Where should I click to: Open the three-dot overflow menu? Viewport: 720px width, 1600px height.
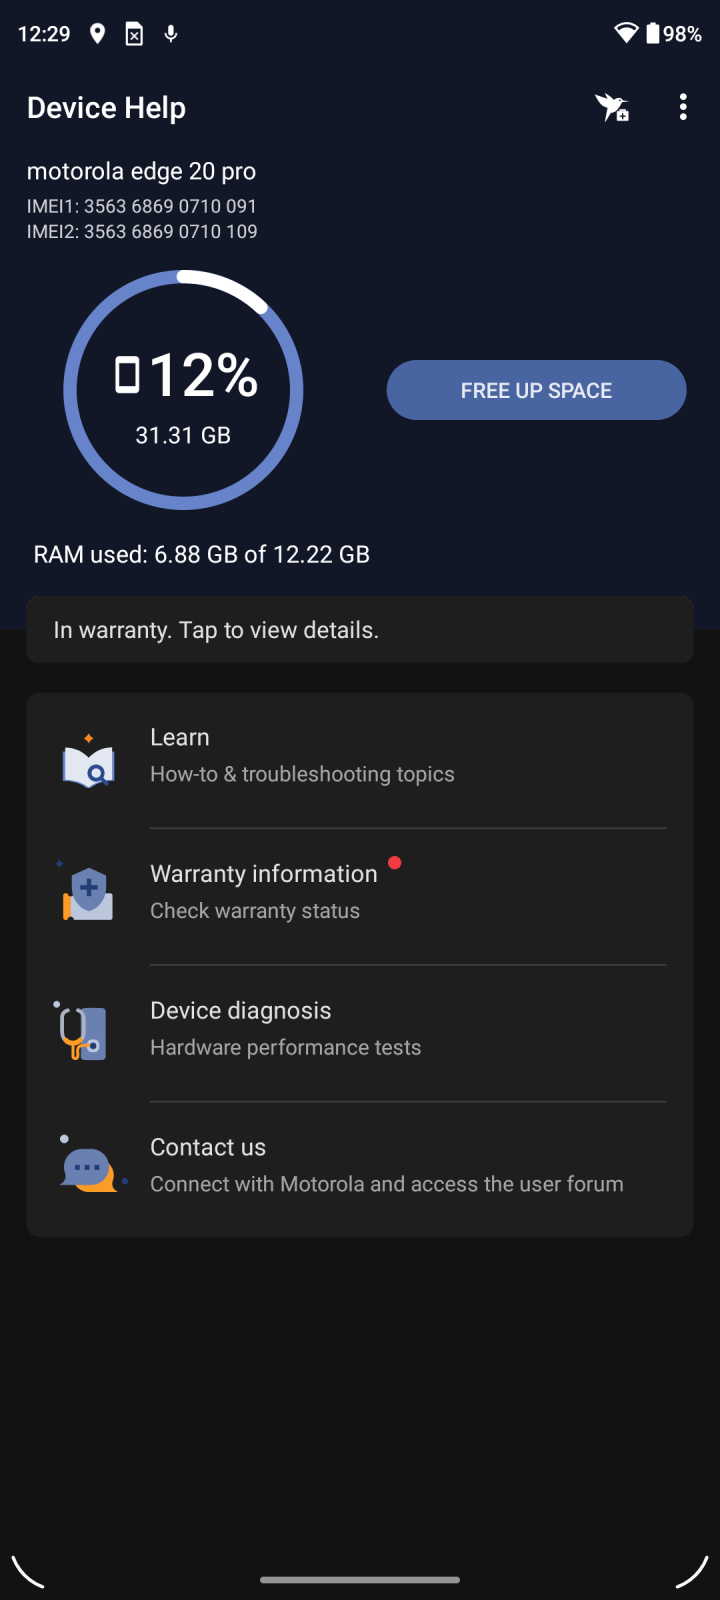coord(683,107)
